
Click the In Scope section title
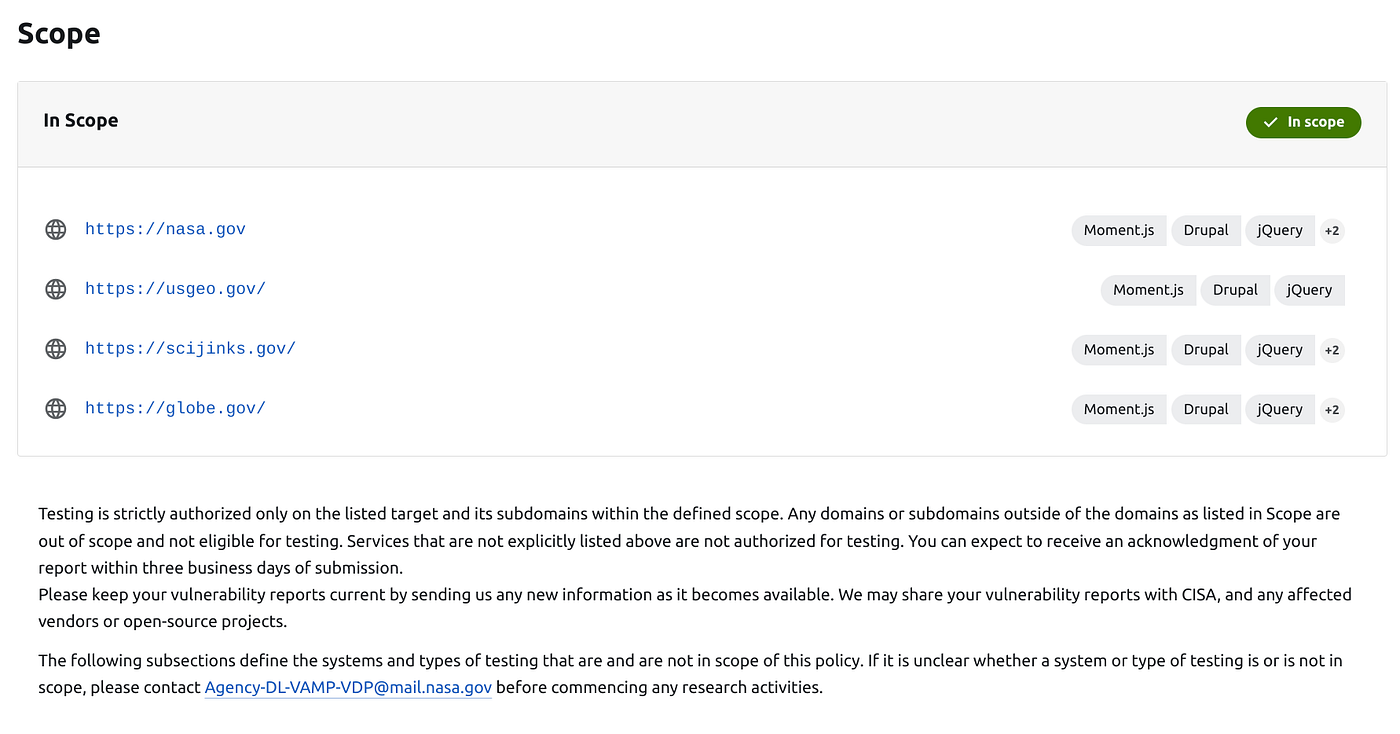pyautogui.click(x=81, y=120)
